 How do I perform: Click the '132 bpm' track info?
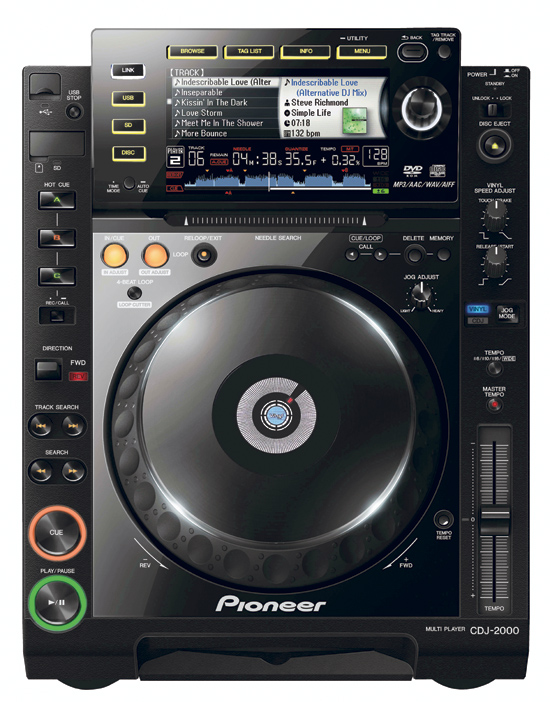[306, 133]
